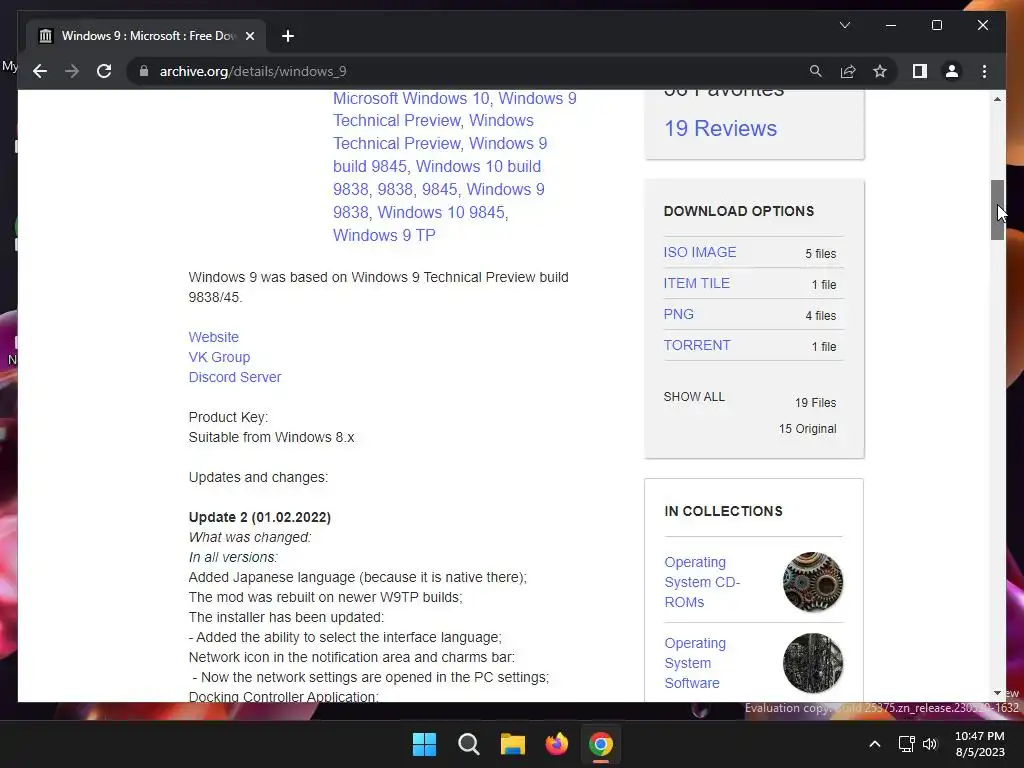Open Operating System Software collection link
Image resolution: width=1024 pixels, height=768 pixels.
point(695,663)
